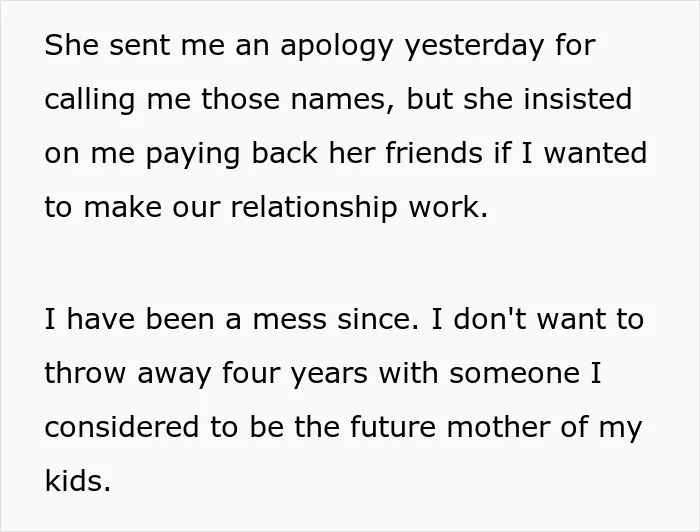The image size is (700, 532).
Task: Click the word "mess"
Action: (290, 320)
